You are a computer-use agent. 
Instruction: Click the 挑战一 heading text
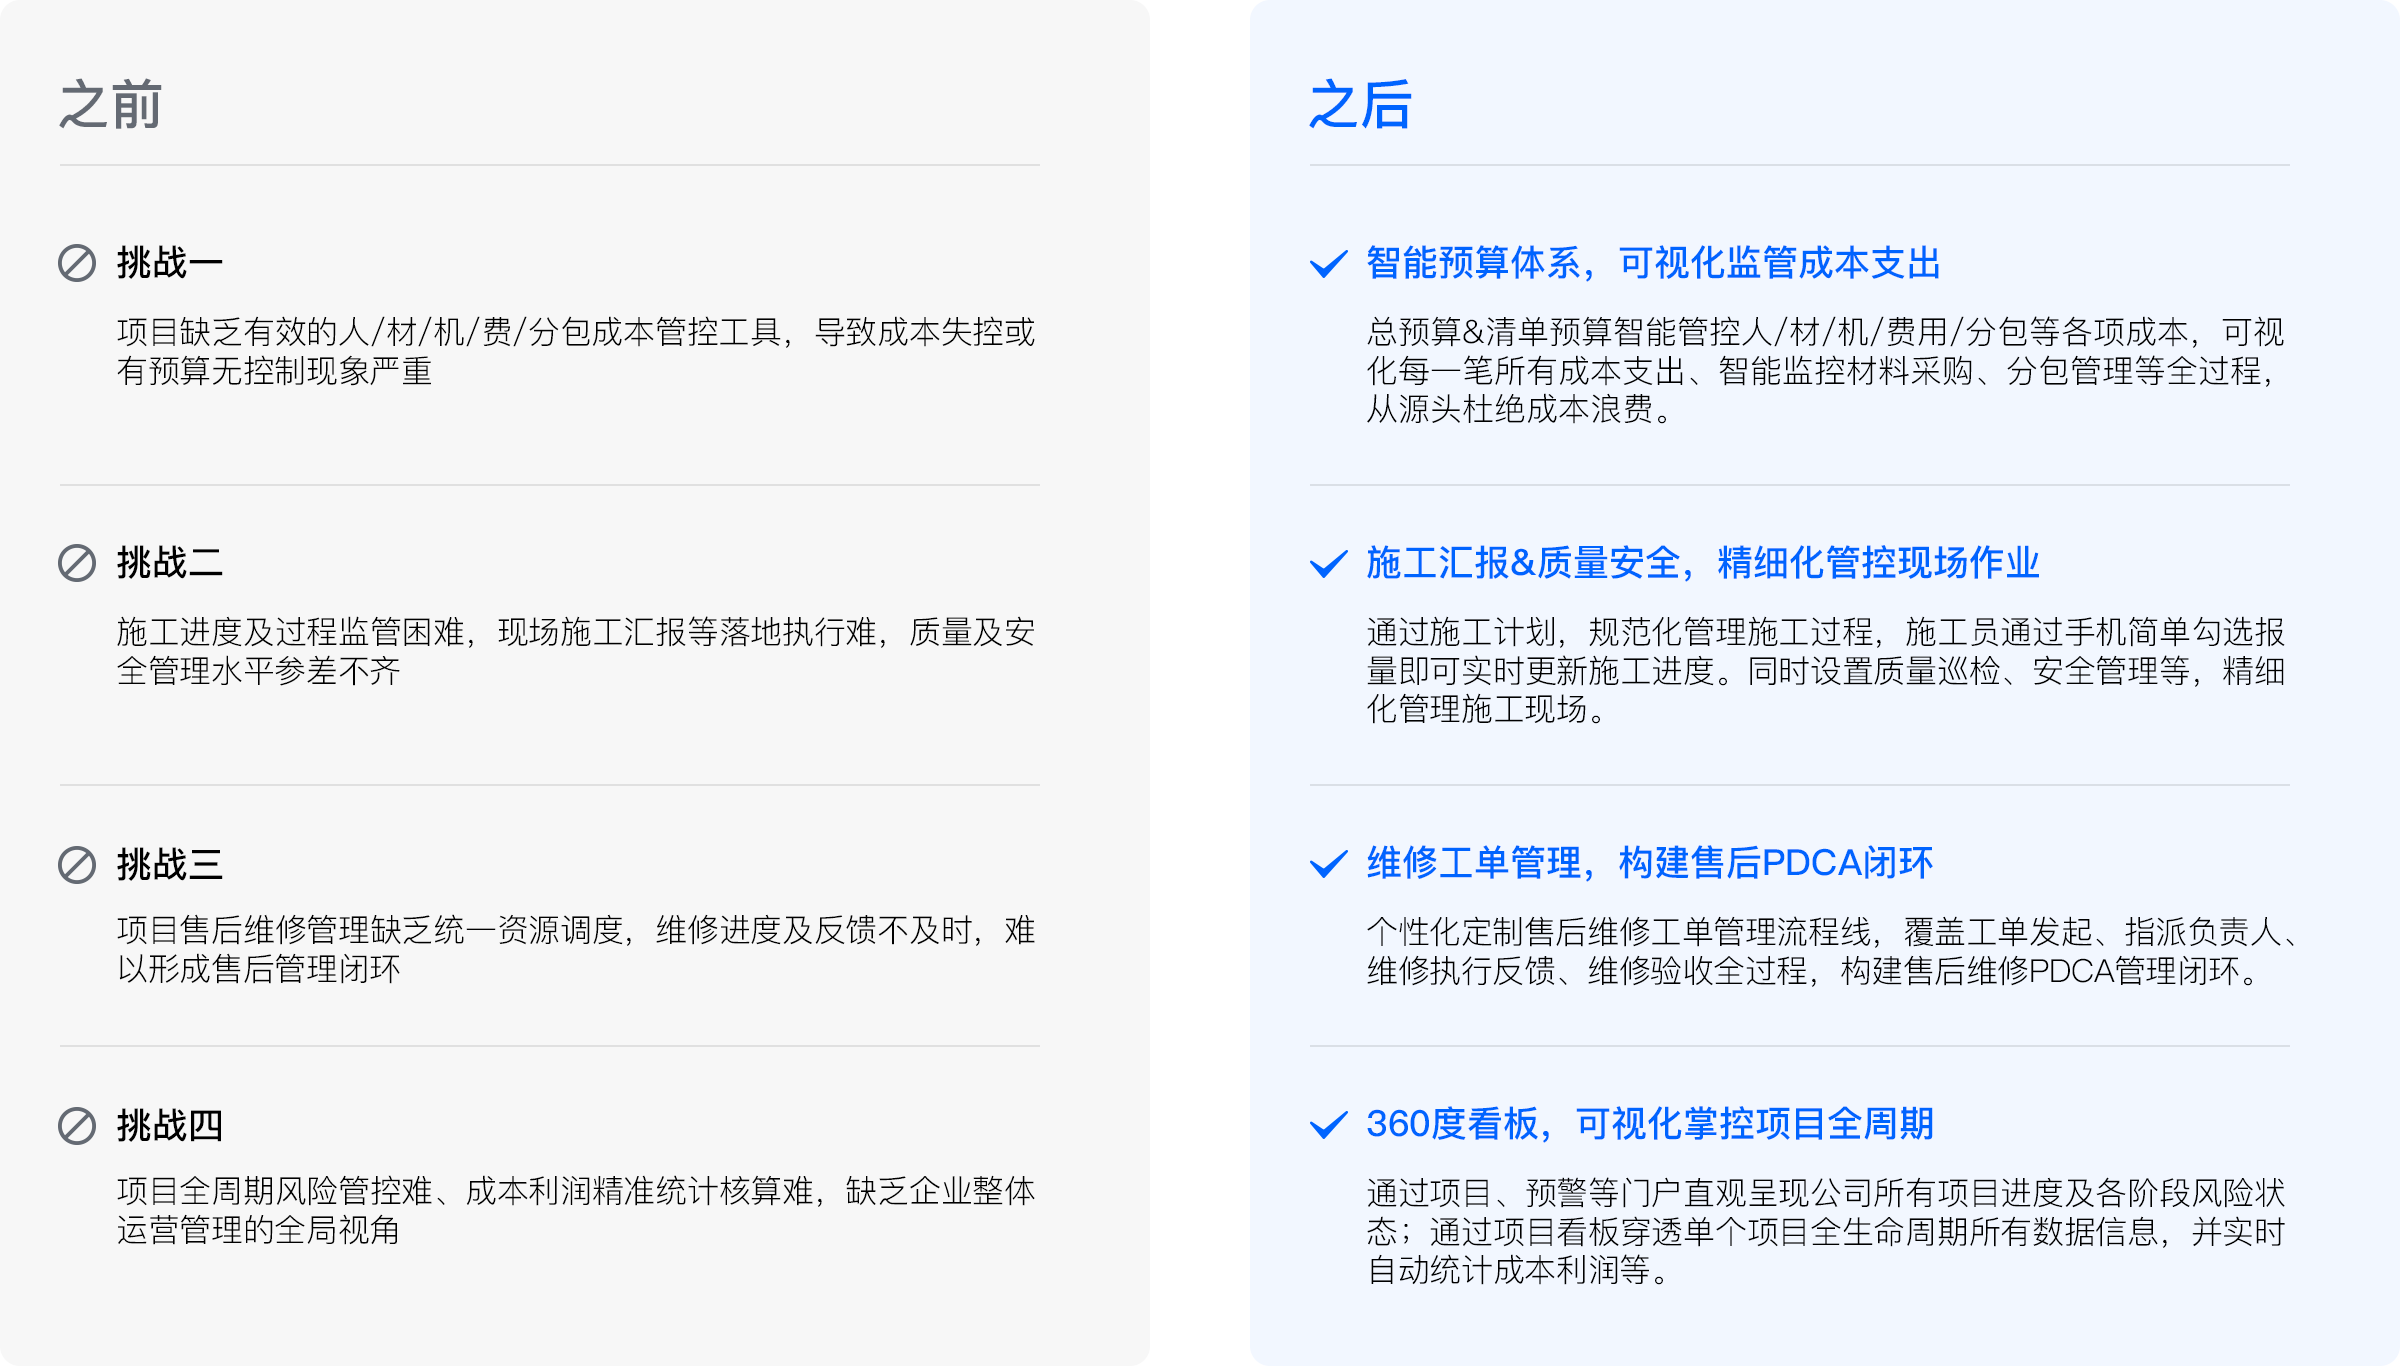[169, 263]
